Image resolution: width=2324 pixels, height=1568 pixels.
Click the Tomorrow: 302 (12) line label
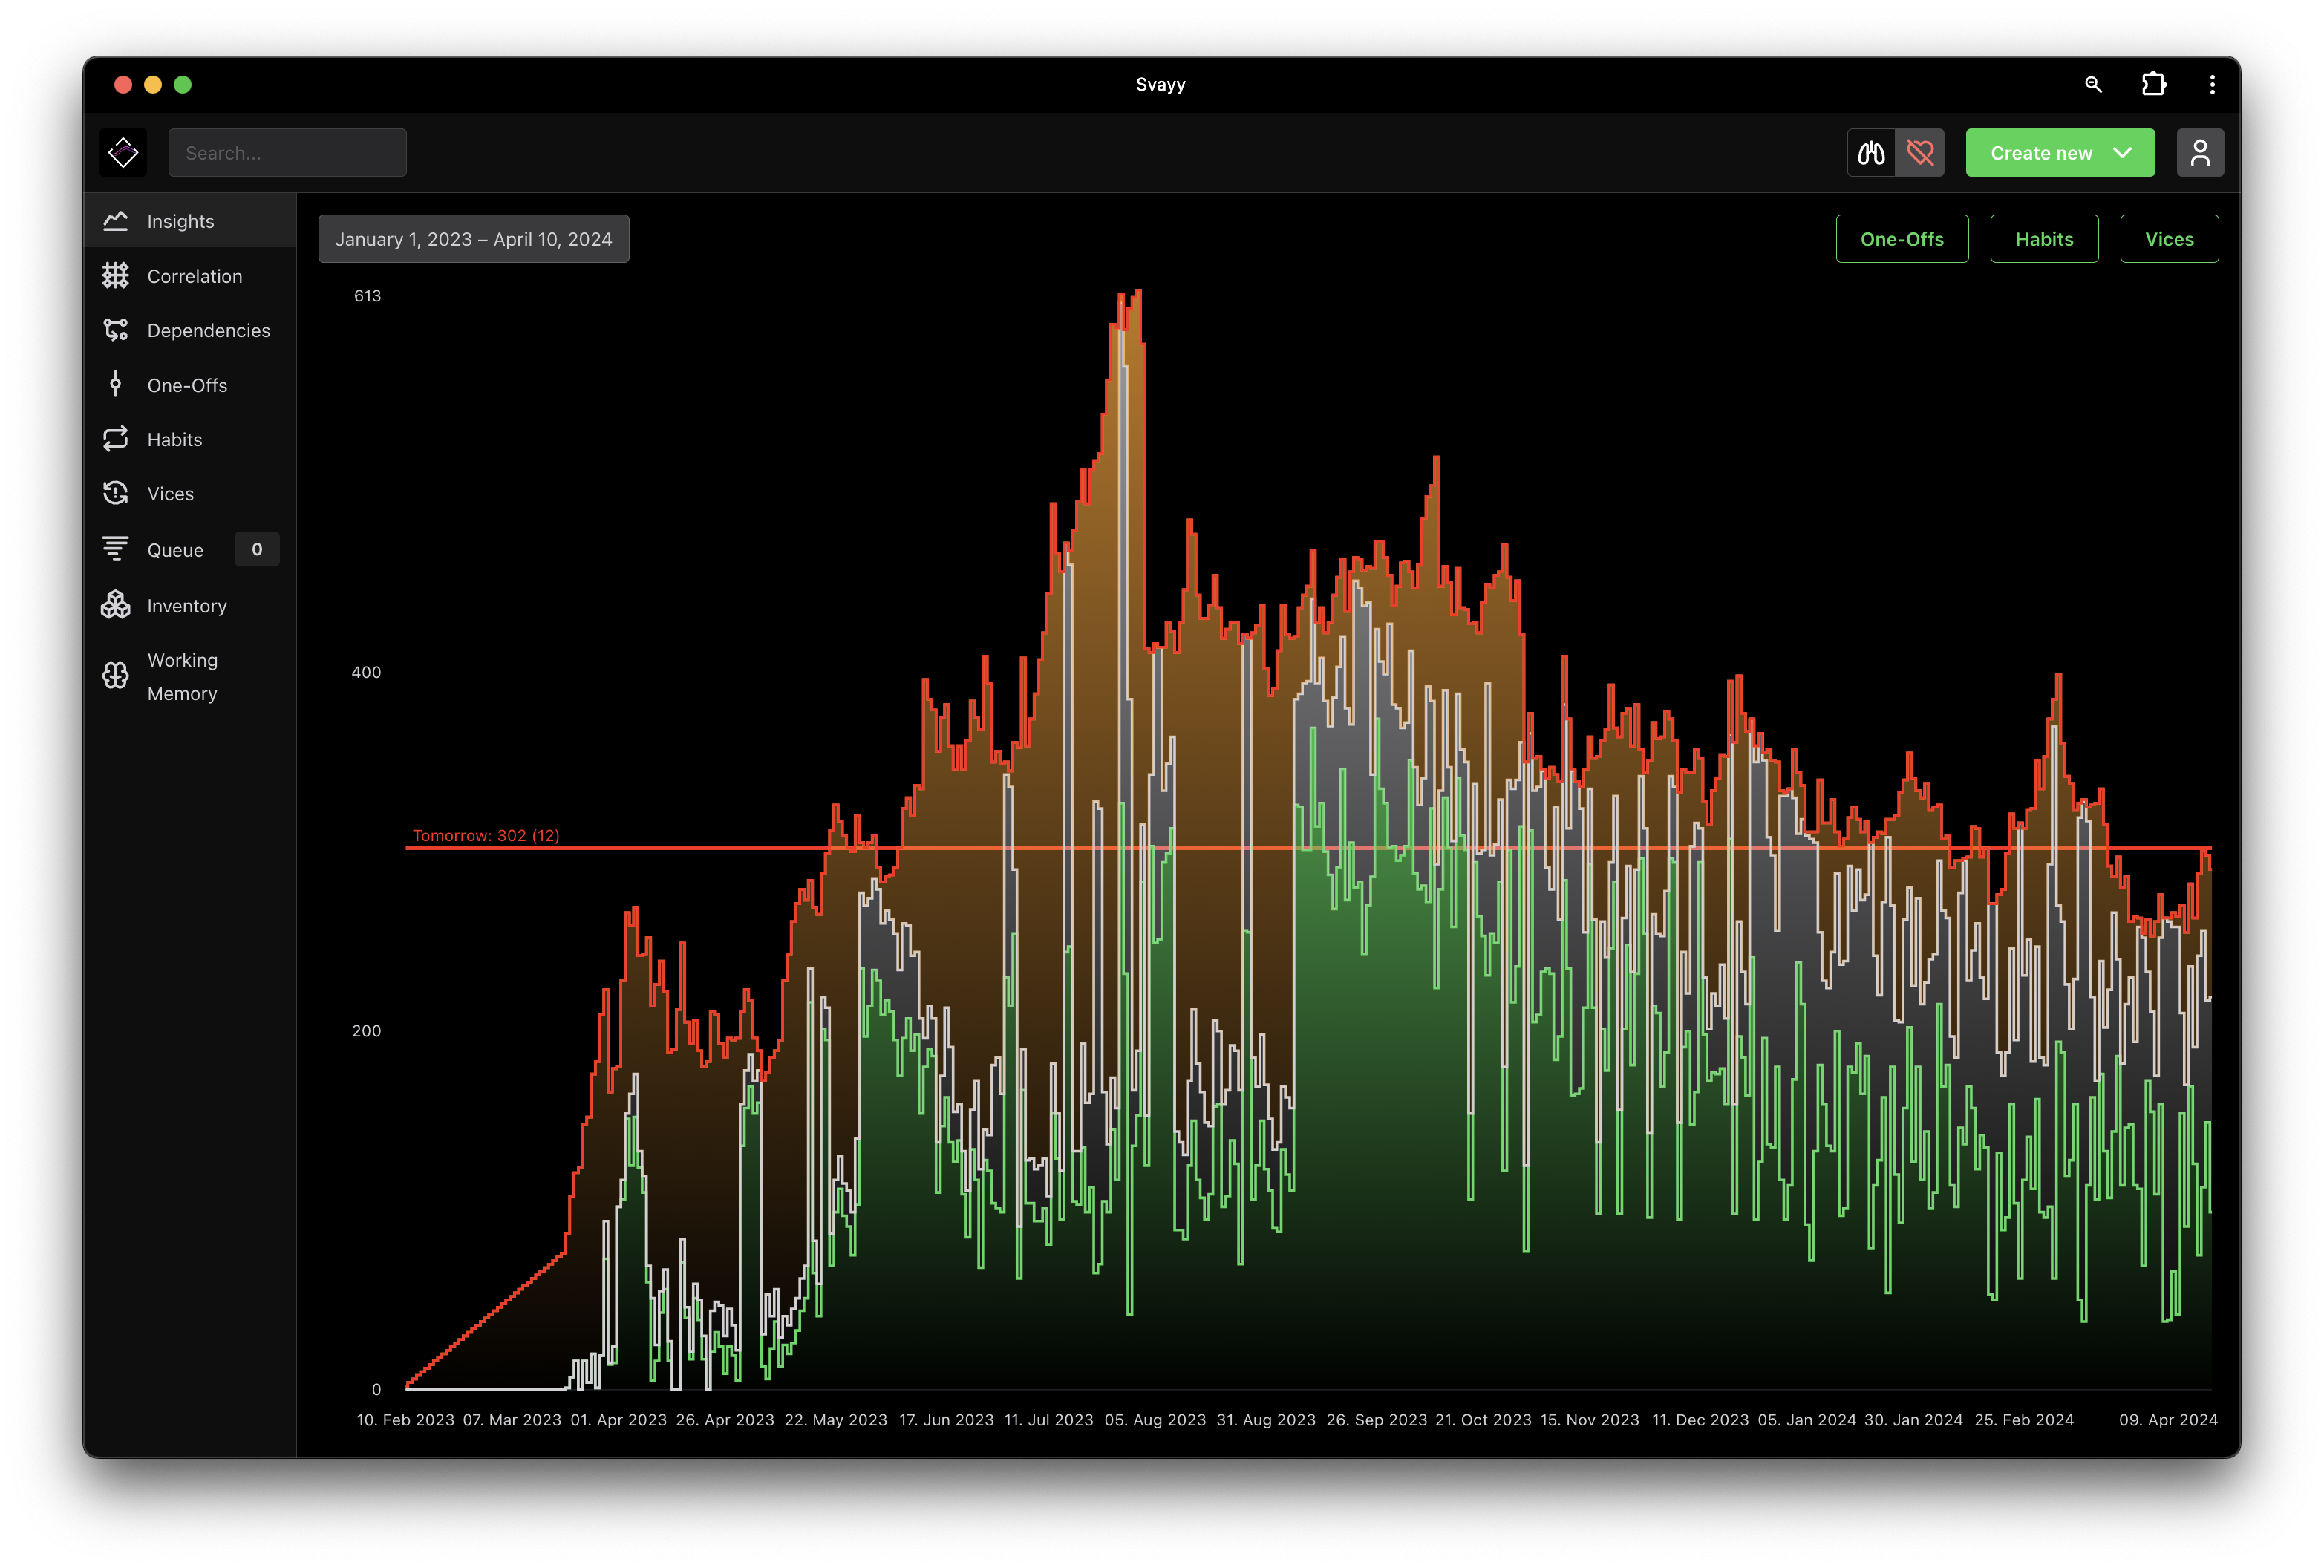(486, 835)
